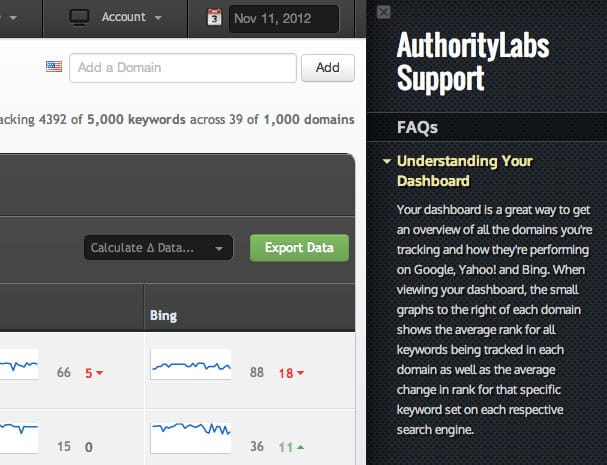Click the Add a Domain text field
607x465 pixels.
183,68
